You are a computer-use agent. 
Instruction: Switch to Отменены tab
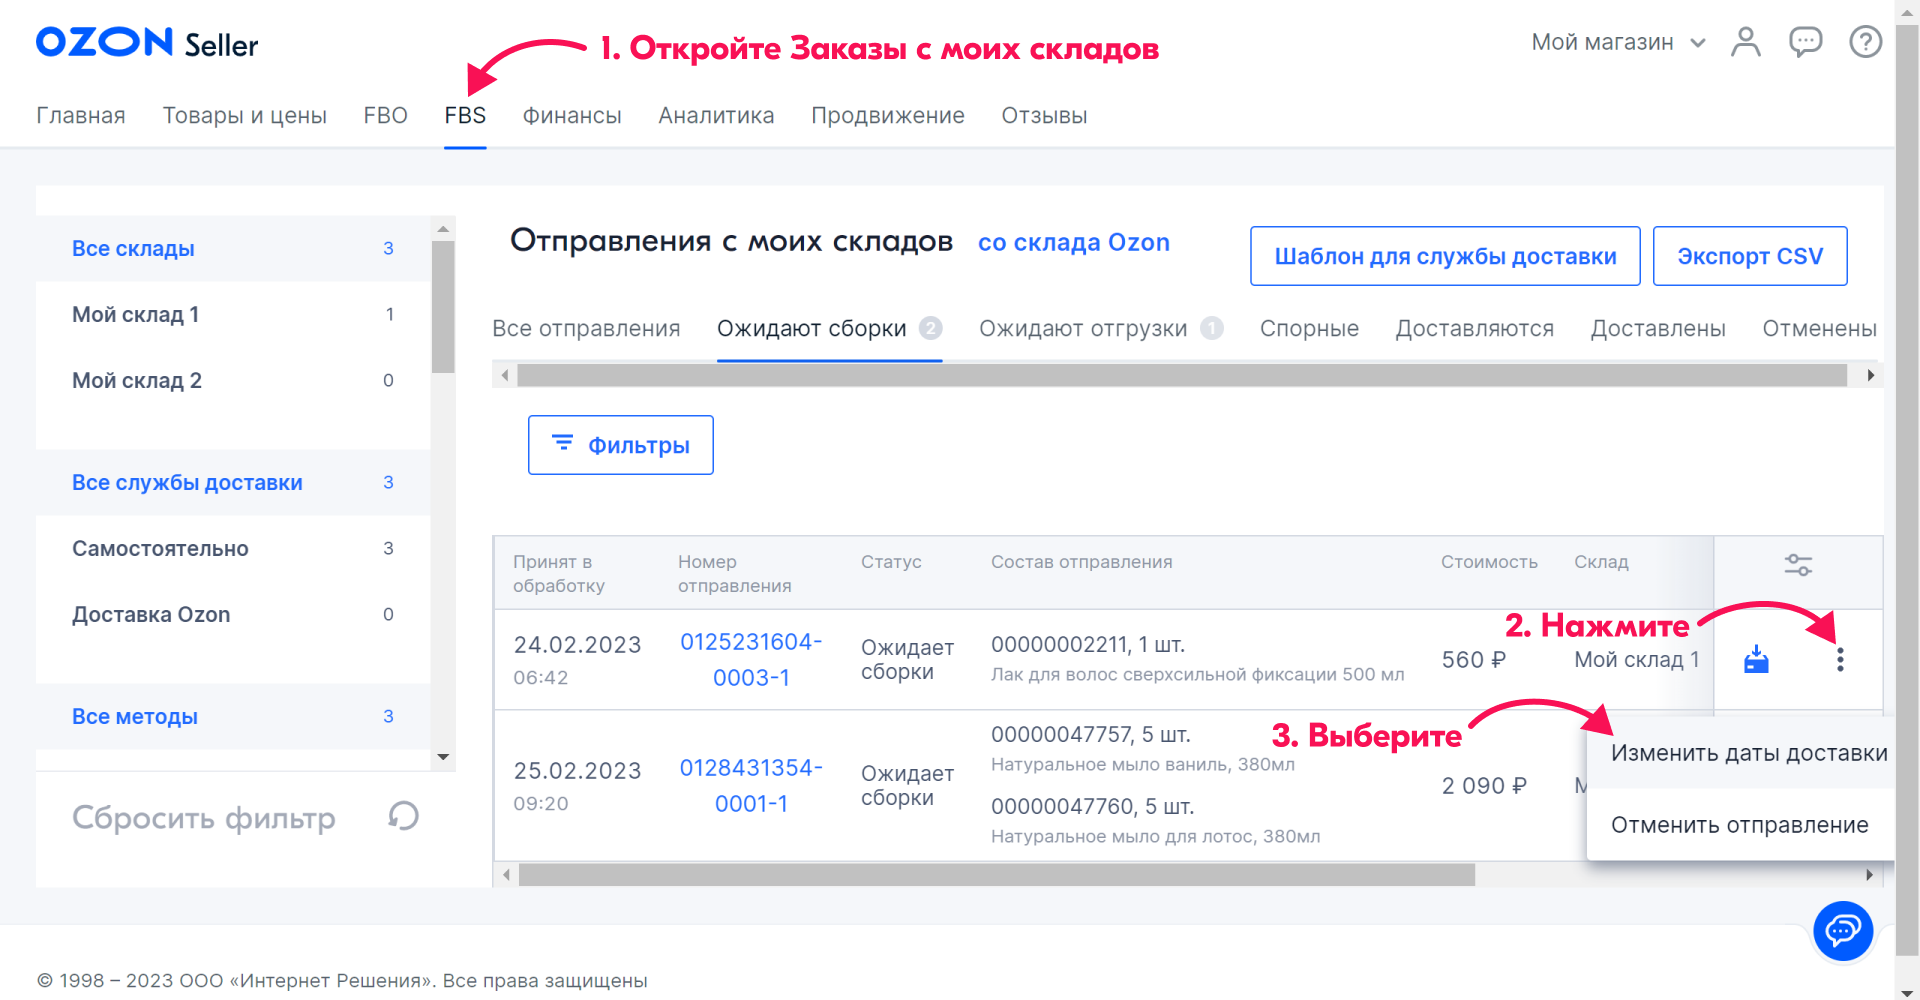1819,329
